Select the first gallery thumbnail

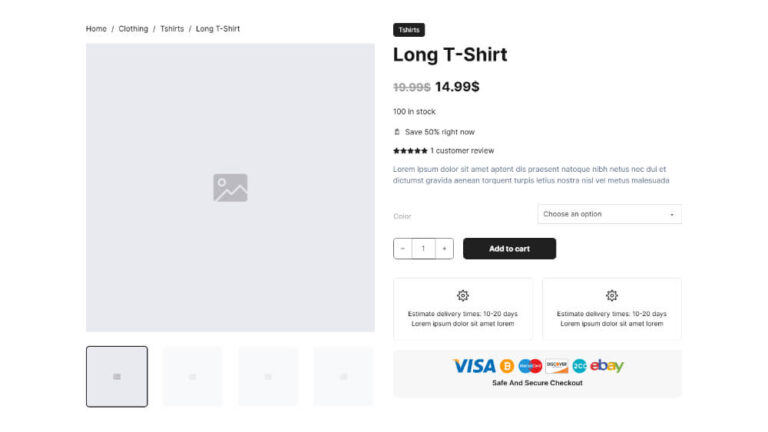117,376
